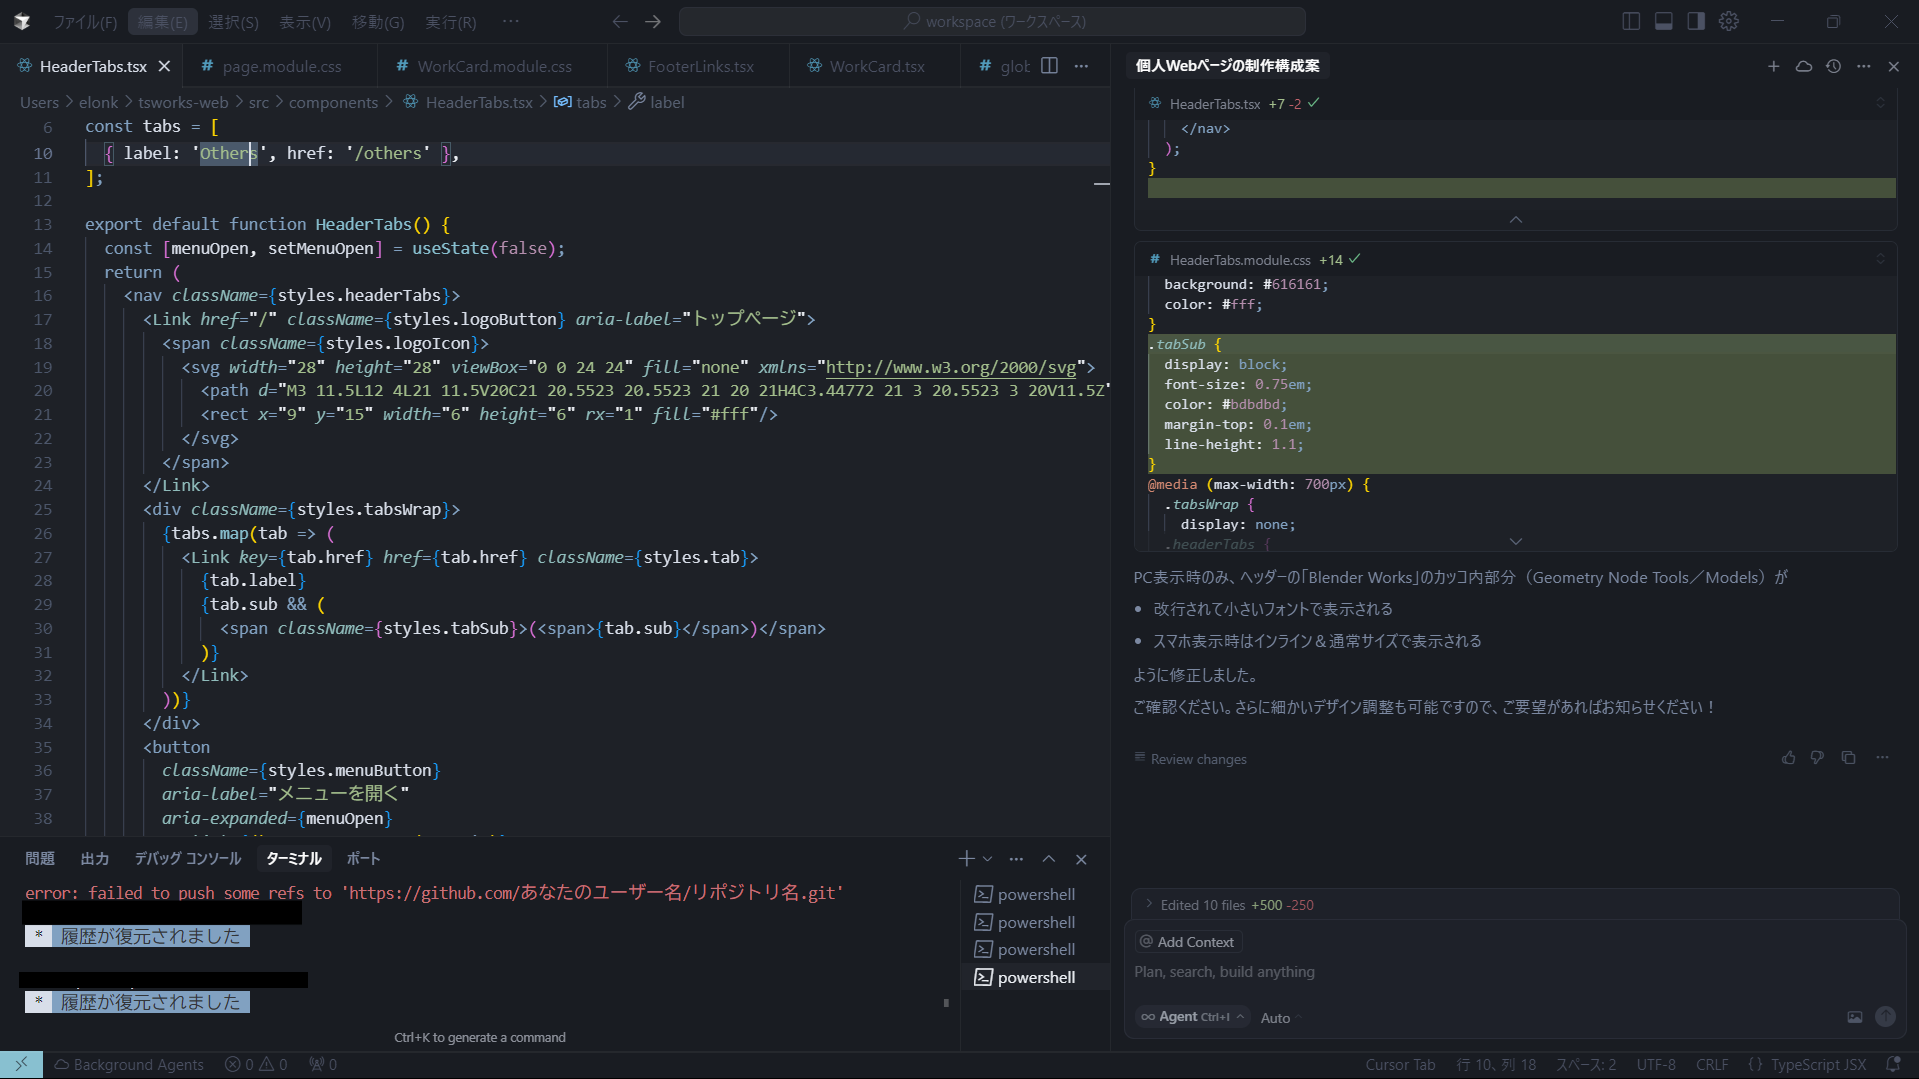Select the label symbol breadcrumb
This screenshot has height=1079, width=1919.
pos(656,102)
